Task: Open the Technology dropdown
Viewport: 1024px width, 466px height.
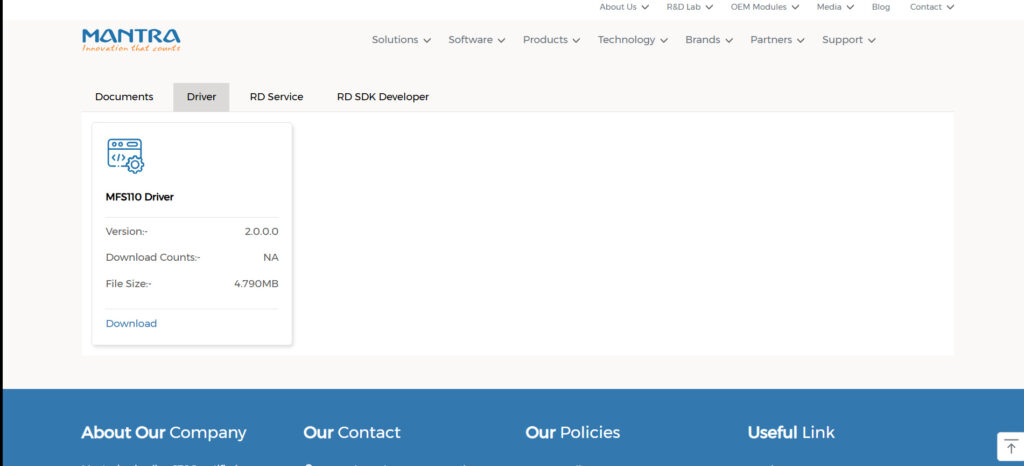Action: coord(633,40)
